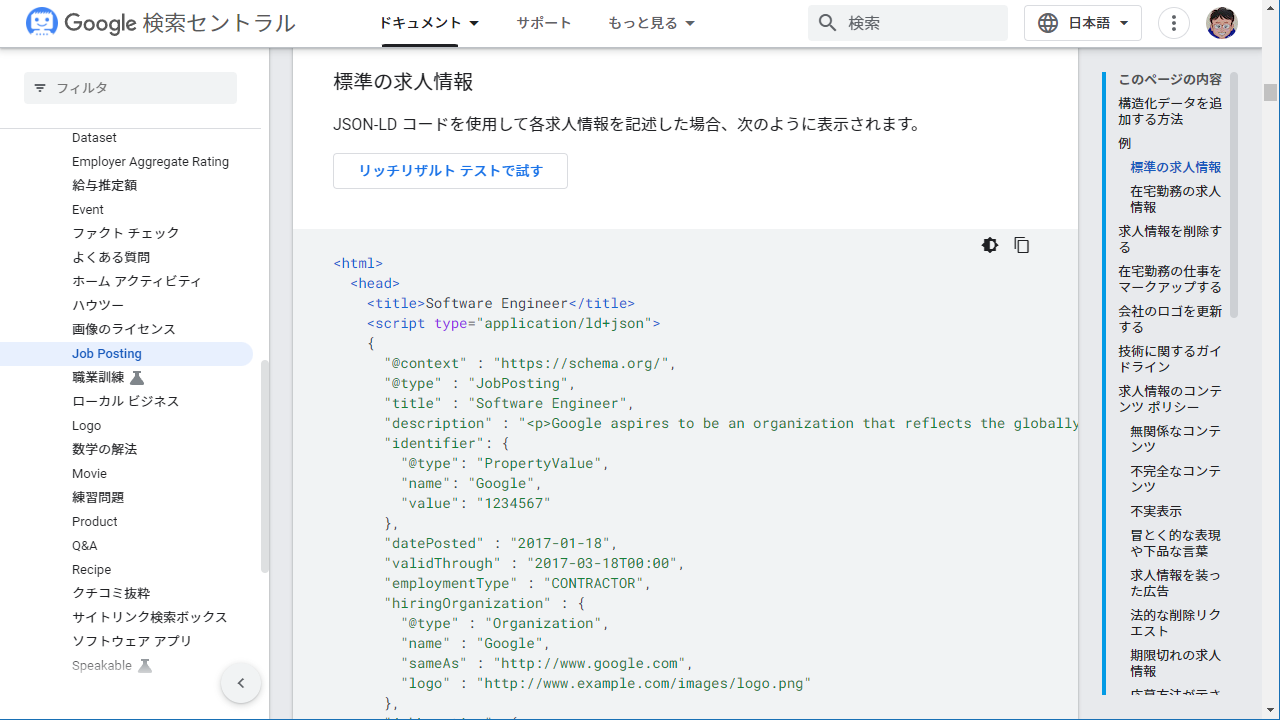Jump to 法的な削除リクエスト section
The width and height of the screenshot is (1280, 720).
pyautogui.click(x=1176, y=623)
